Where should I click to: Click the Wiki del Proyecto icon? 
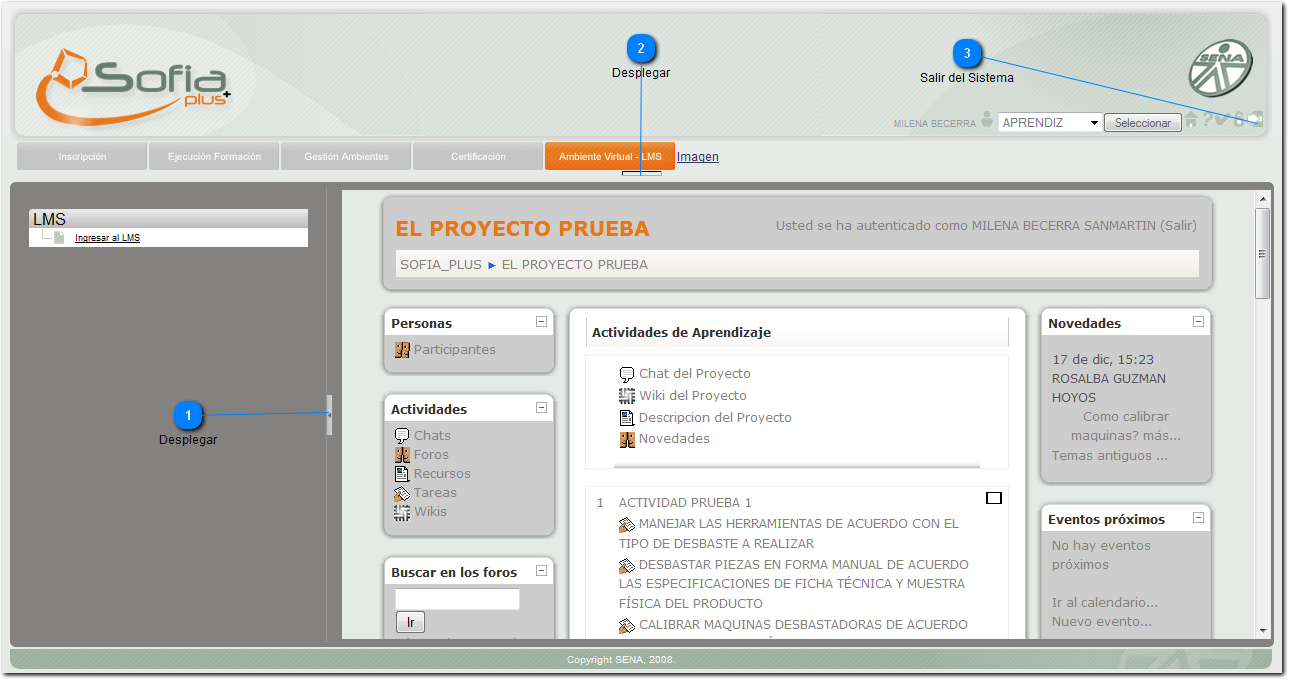pos(627,396)
